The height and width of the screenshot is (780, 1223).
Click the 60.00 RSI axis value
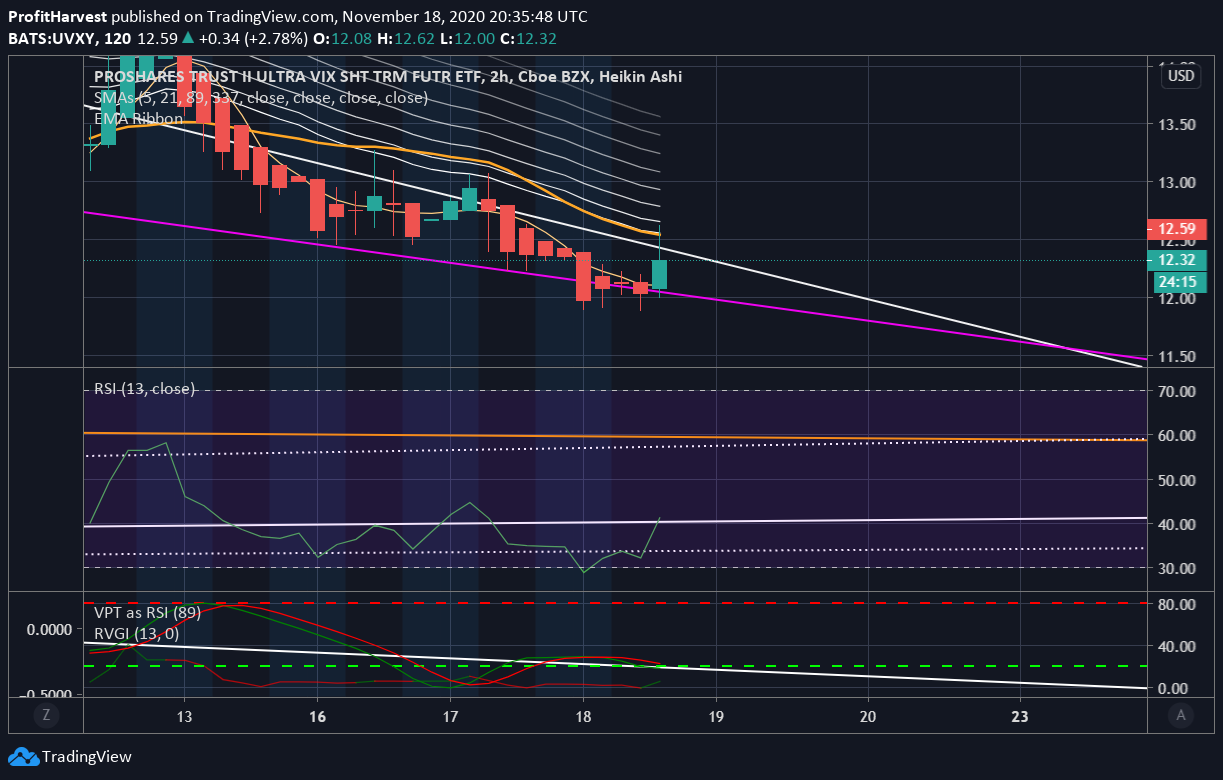[1177, 435]
